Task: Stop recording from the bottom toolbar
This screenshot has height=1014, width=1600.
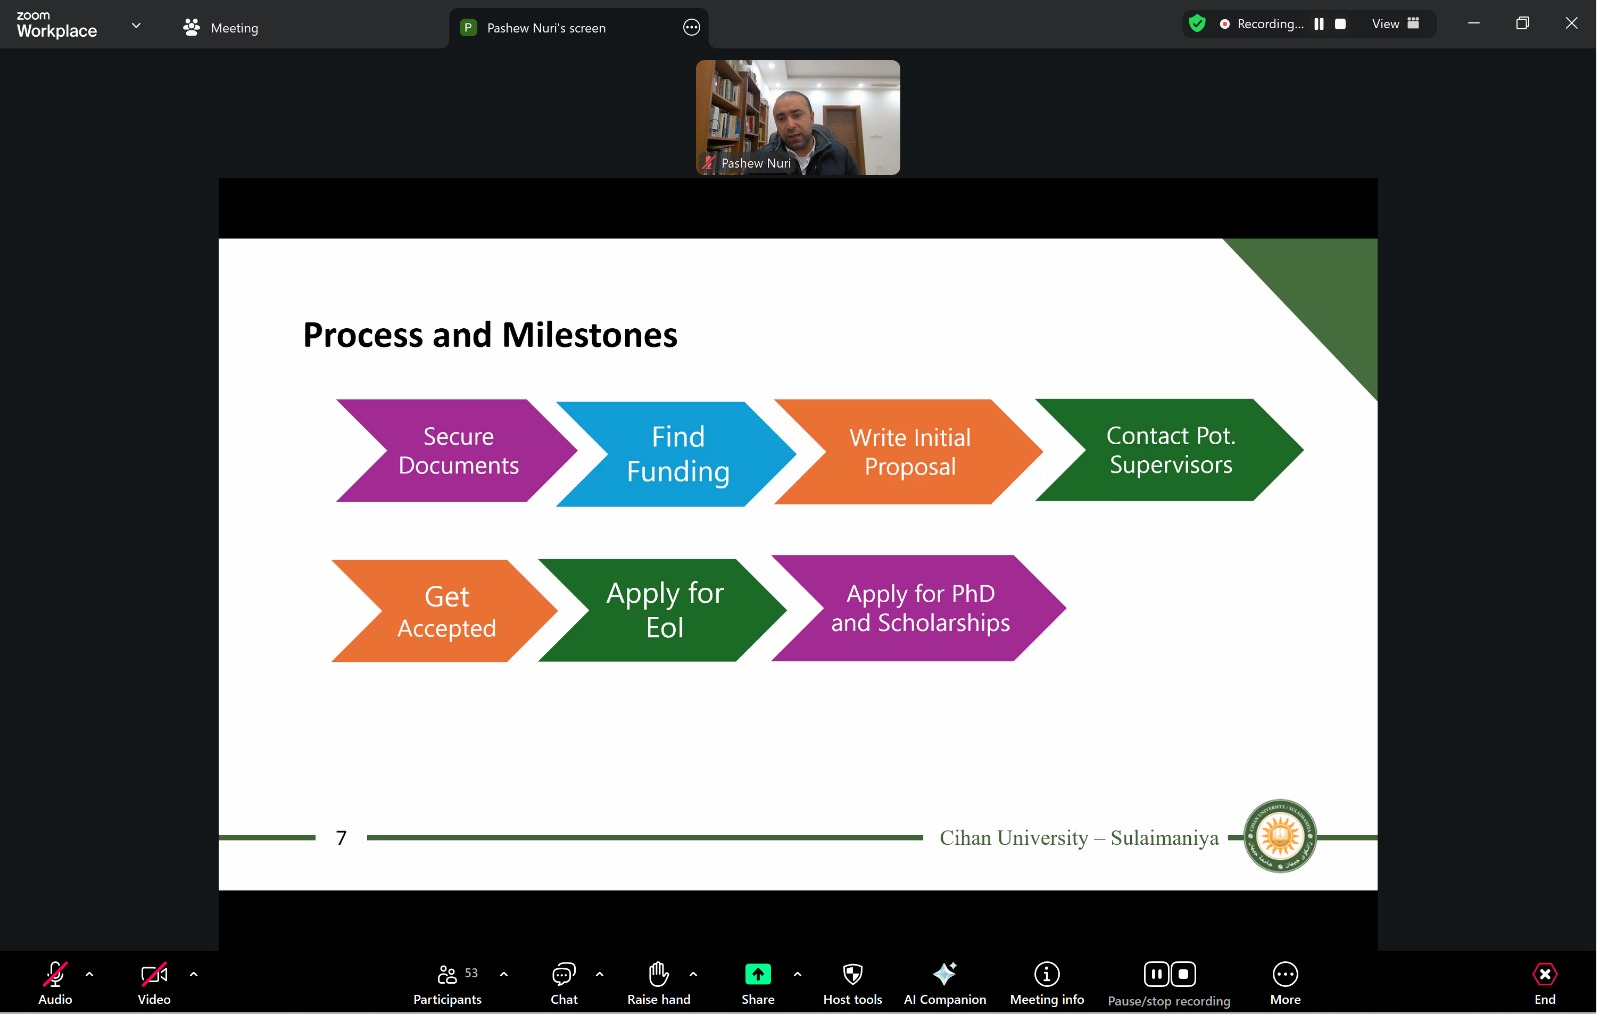Action: [x=1183, y=974]
